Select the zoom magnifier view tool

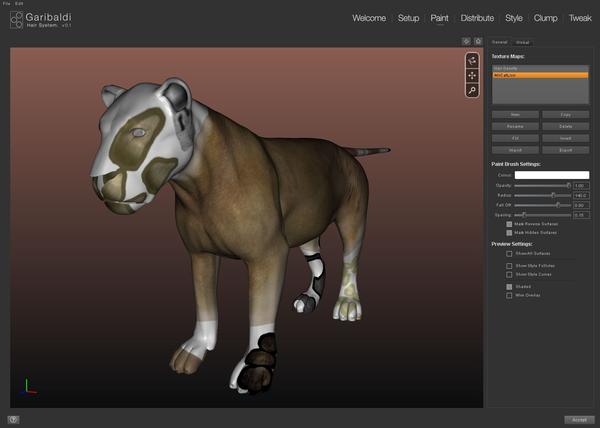[472, 90]
